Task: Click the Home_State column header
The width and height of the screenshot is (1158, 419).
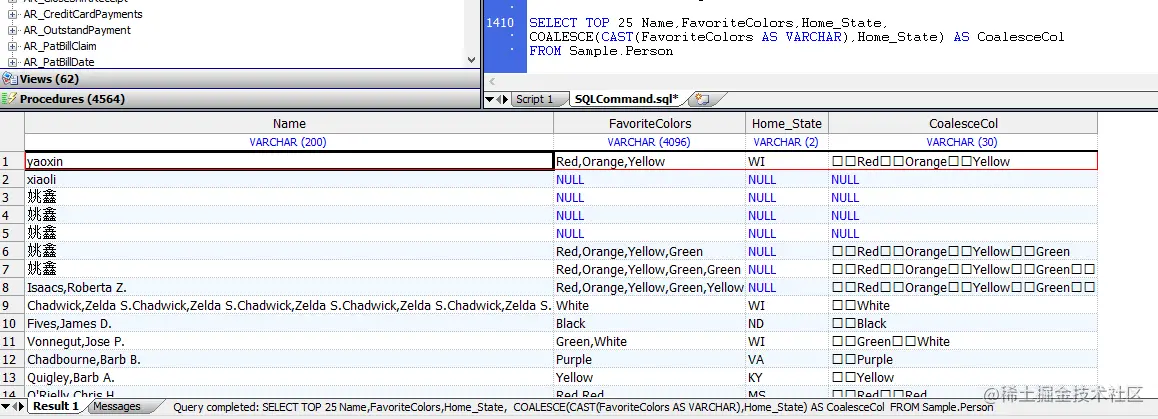Action: pos(787,124)
